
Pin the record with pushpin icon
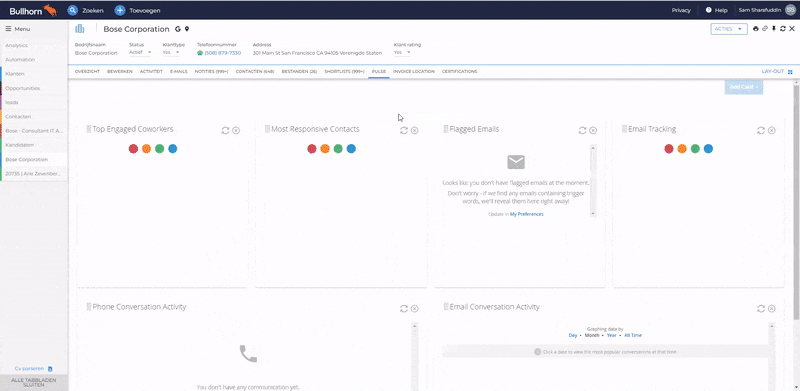tap(773, 29)
